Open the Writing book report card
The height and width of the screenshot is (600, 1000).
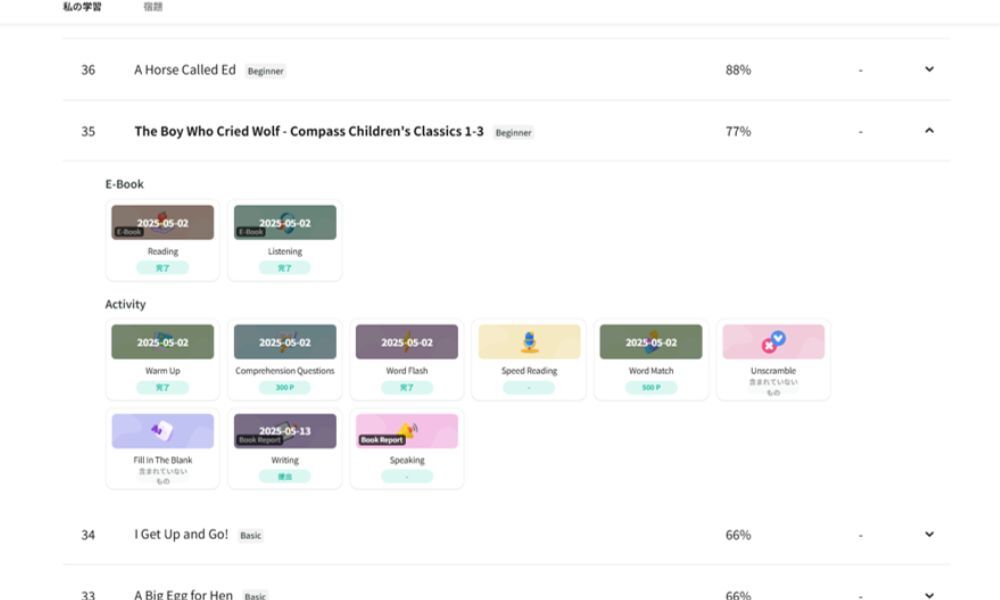pyautogui.click(x=285, y=431)
